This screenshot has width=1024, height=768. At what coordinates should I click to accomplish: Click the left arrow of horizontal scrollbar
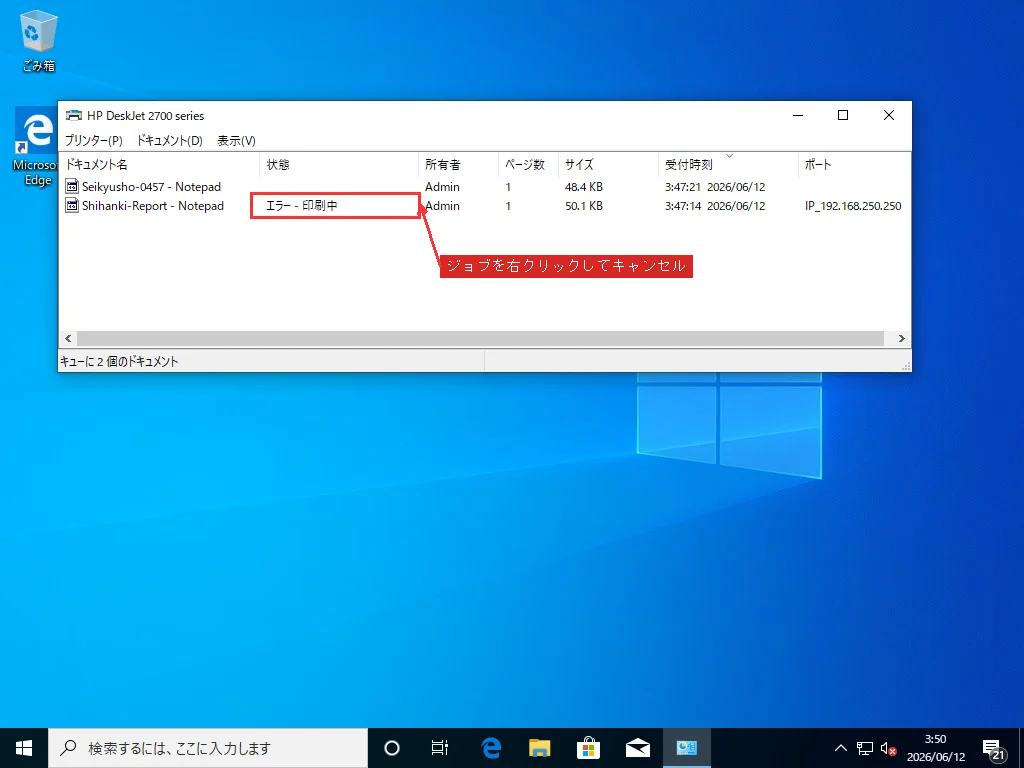click(68, 338)
